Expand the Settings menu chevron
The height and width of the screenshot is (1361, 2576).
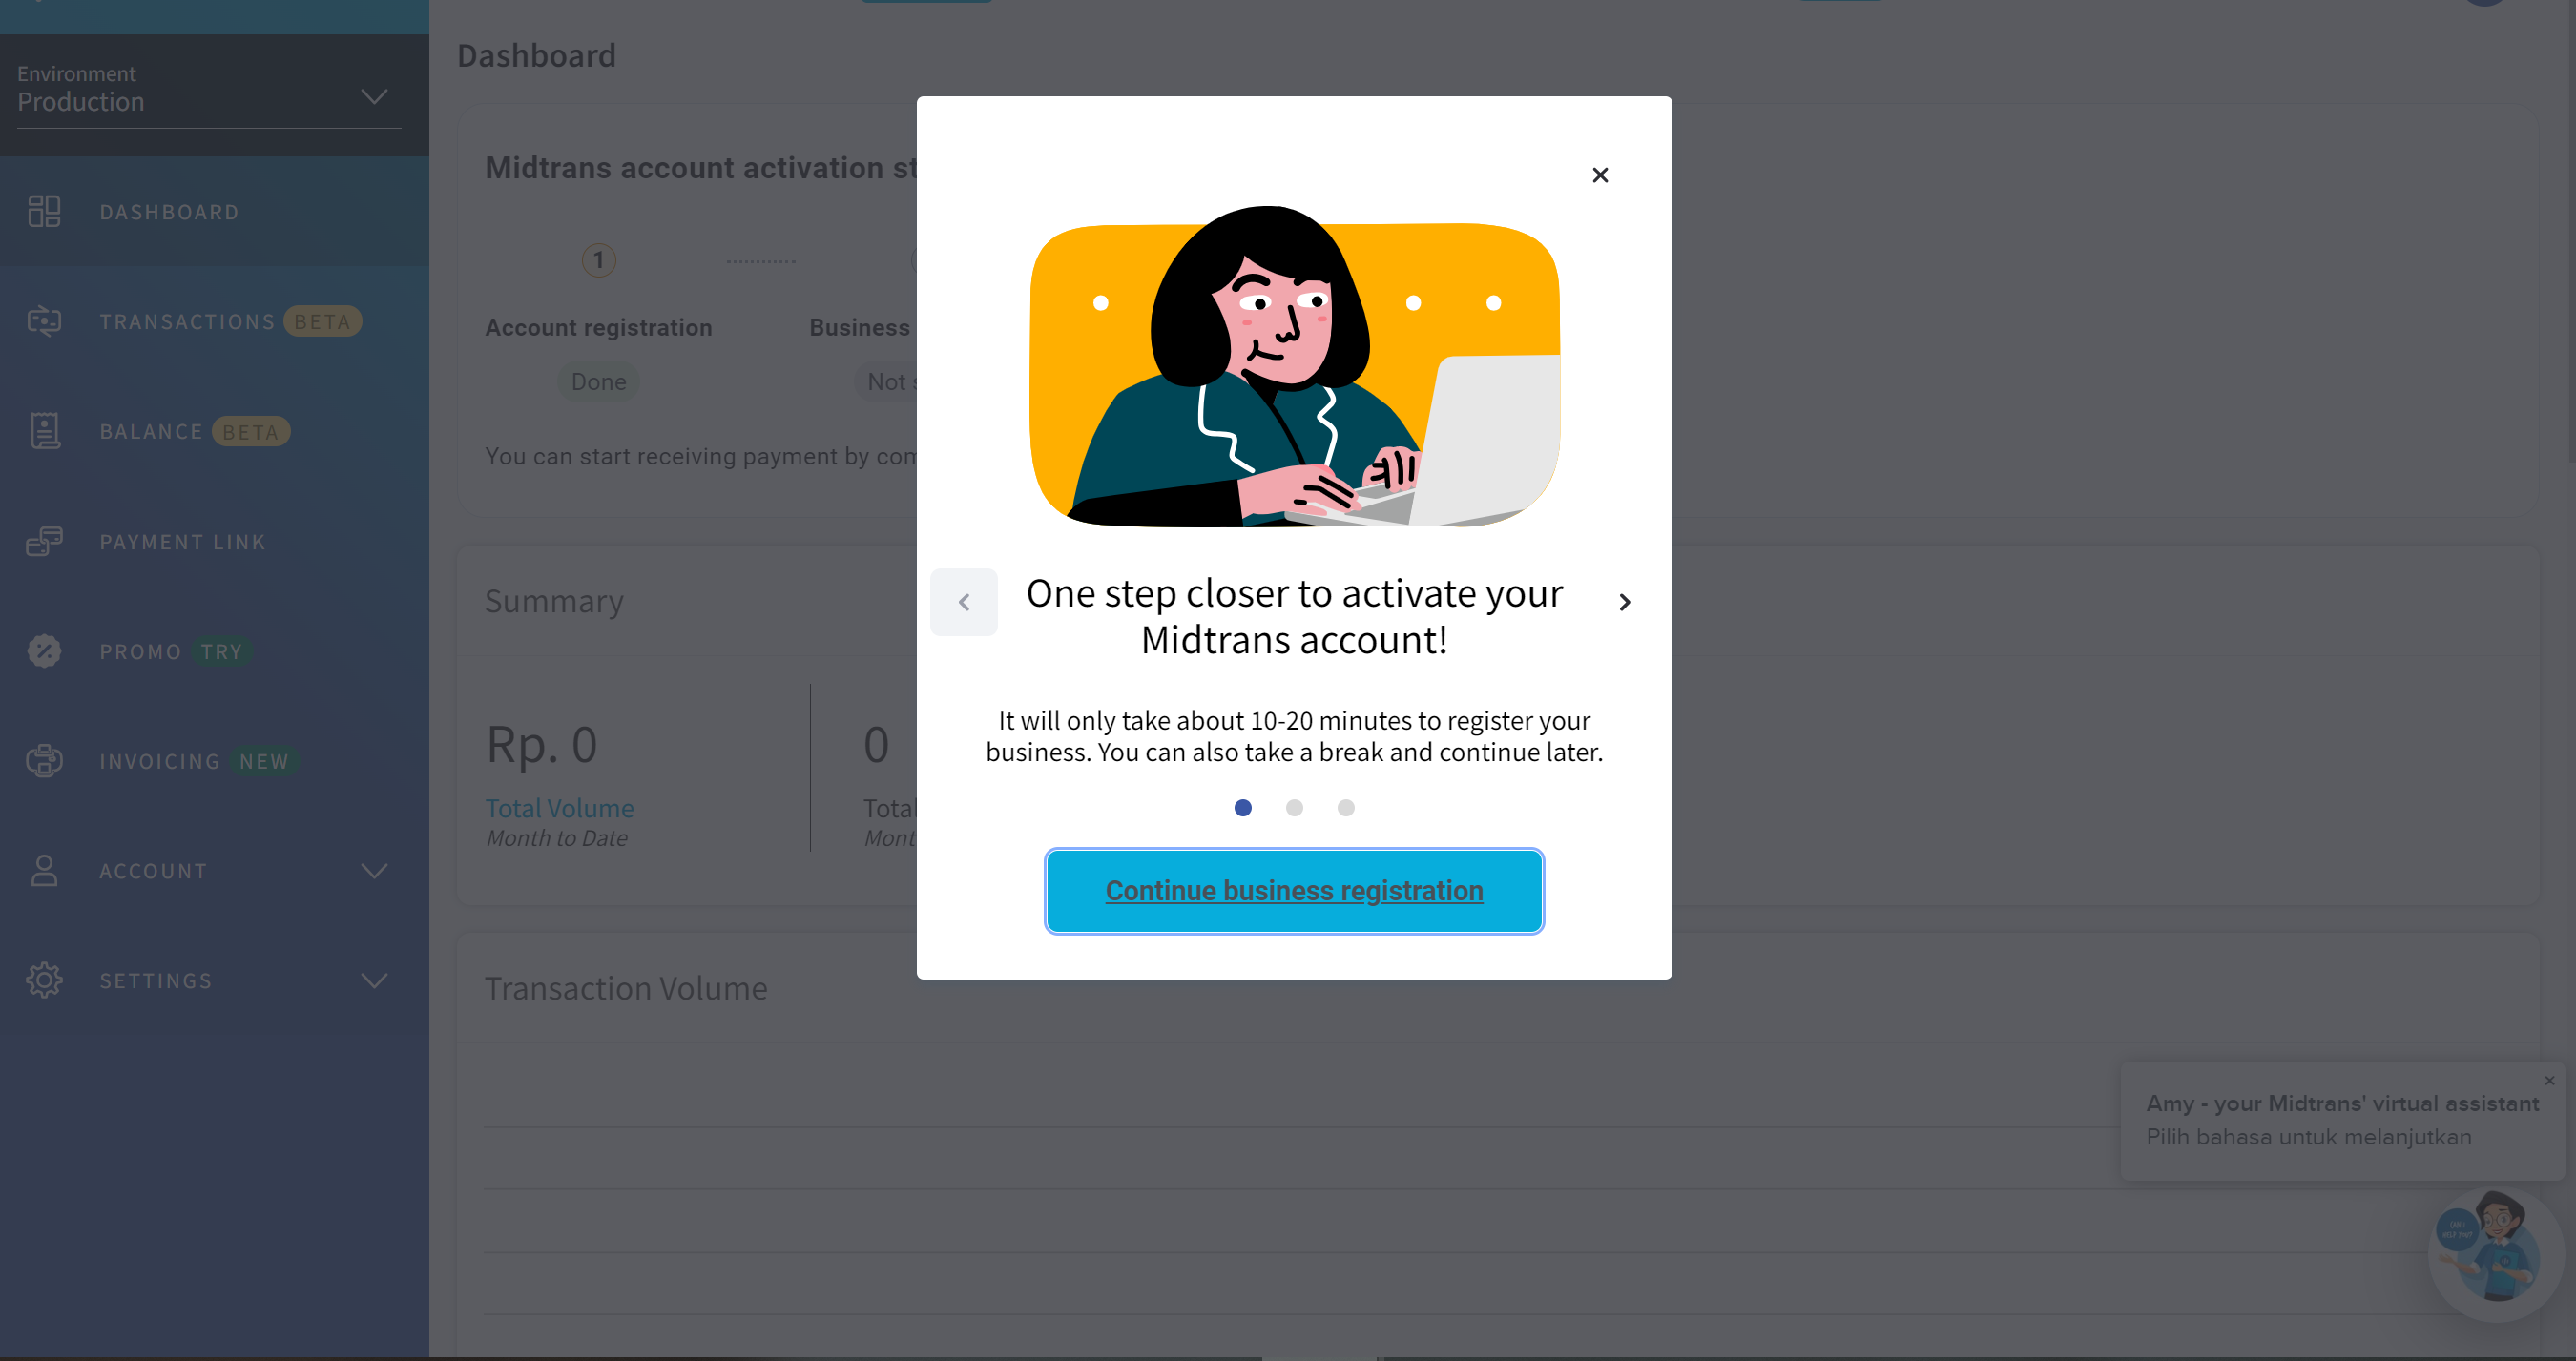pos(374,981)
